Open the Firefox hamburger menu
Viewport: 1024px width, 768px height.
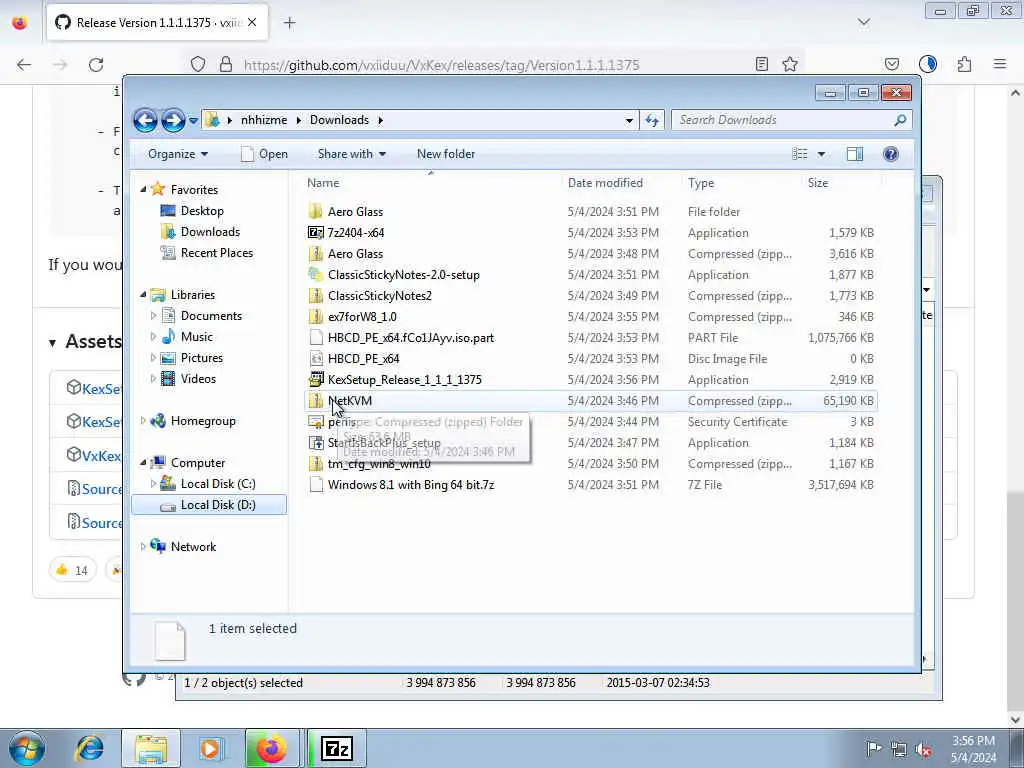pyautogui.click(x=1000, y=64)
